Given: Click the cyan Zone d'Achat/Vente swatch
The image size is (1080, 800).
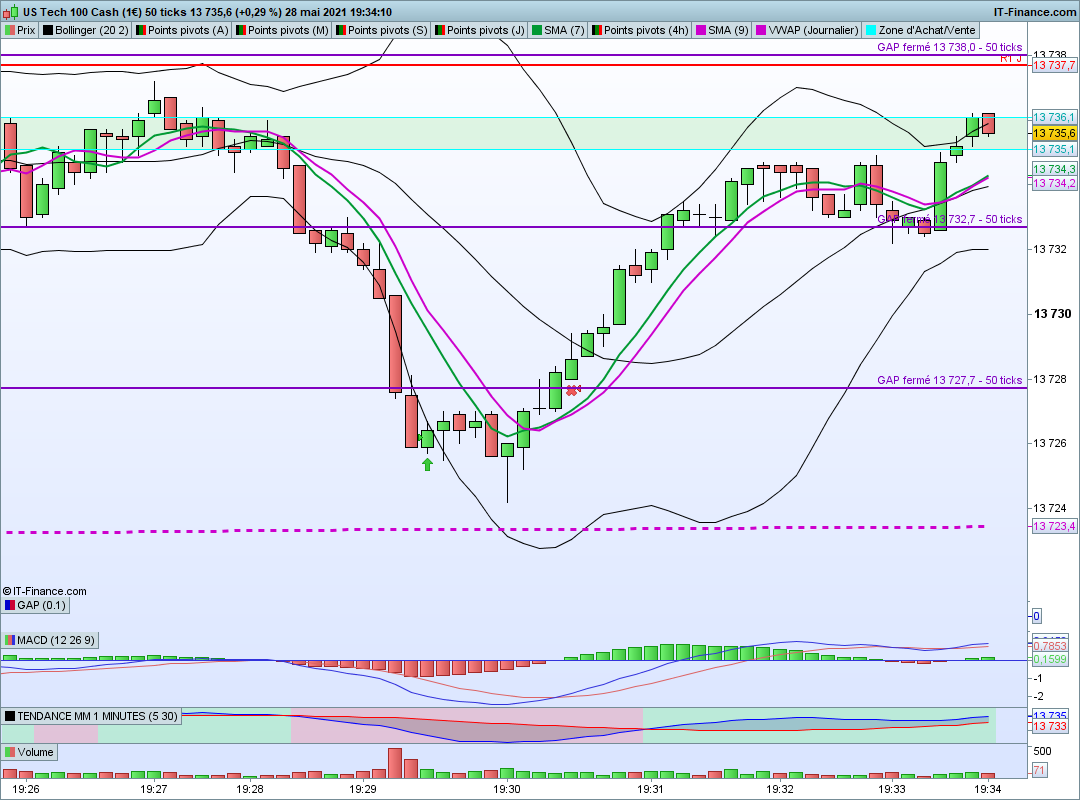Looking at the screenshot, I should tap(871, 30).
